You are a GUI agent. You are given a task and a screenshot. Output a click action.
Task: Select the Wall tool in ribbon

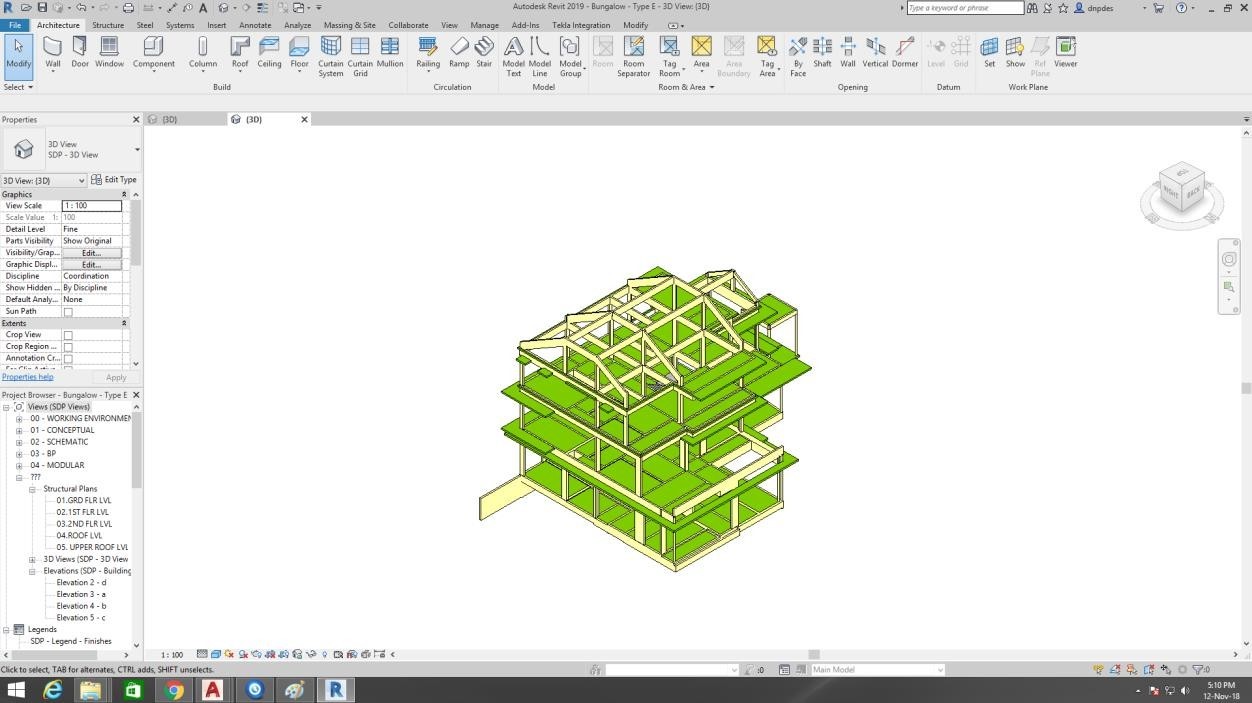click(52, 53)
